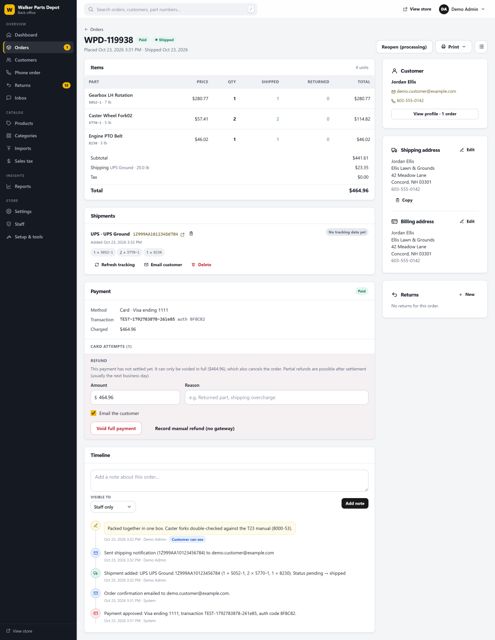Click the No tracking data yet badge
The image size is (495, 640).
point(347,232)
